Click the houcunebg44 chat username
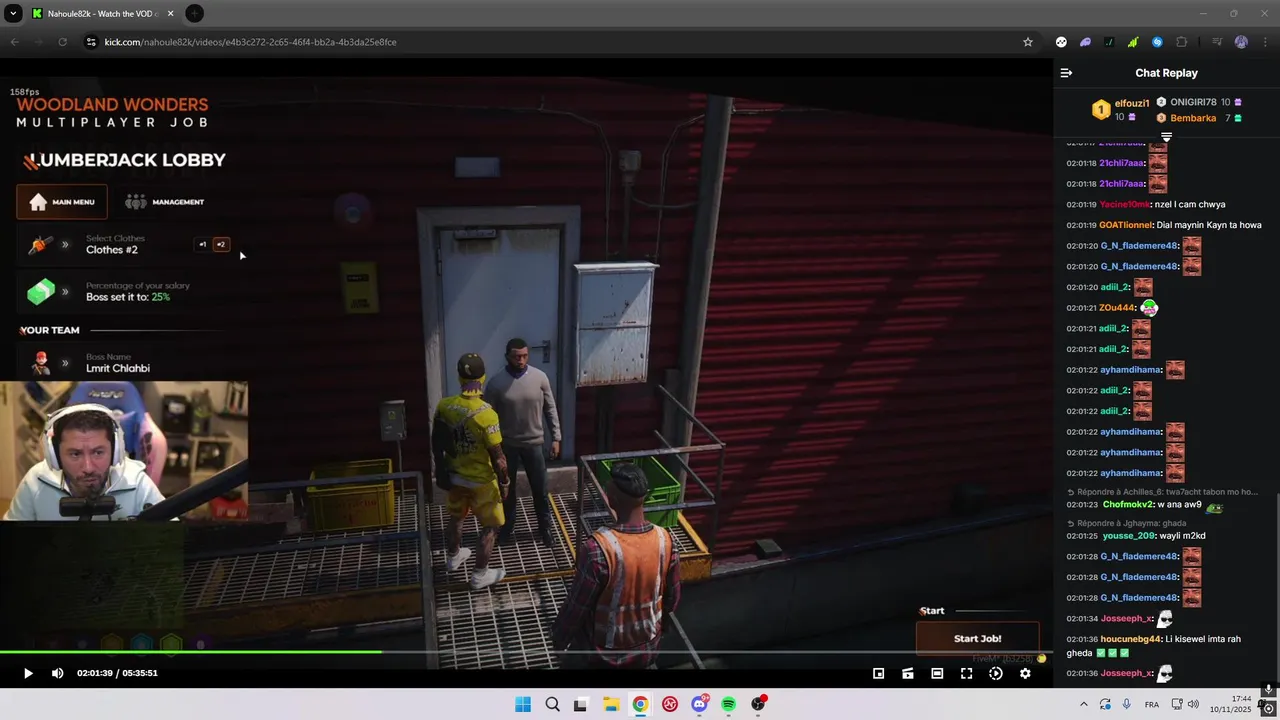 (x=1131, y=639)
